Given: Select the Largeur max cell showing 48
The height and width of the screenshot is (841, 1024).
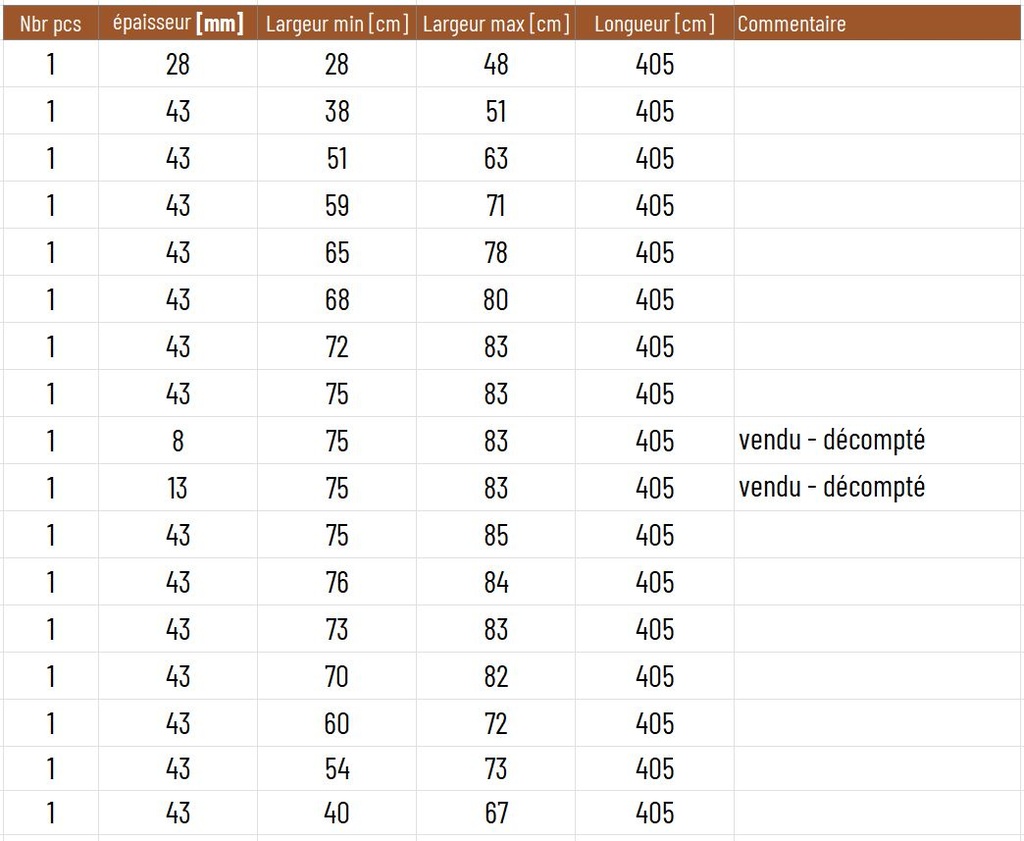Looking at the screenshot, I should click(x=496, y=65).
